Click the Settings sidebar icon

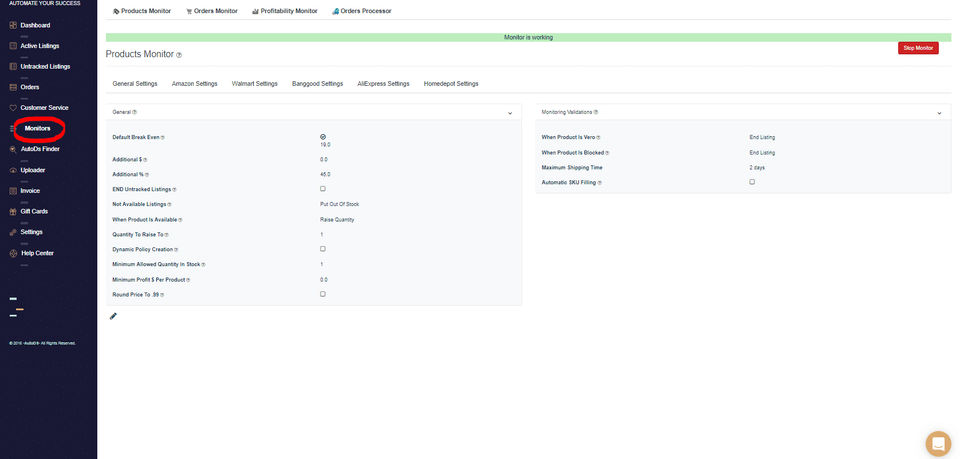click(x=13, y=233)
